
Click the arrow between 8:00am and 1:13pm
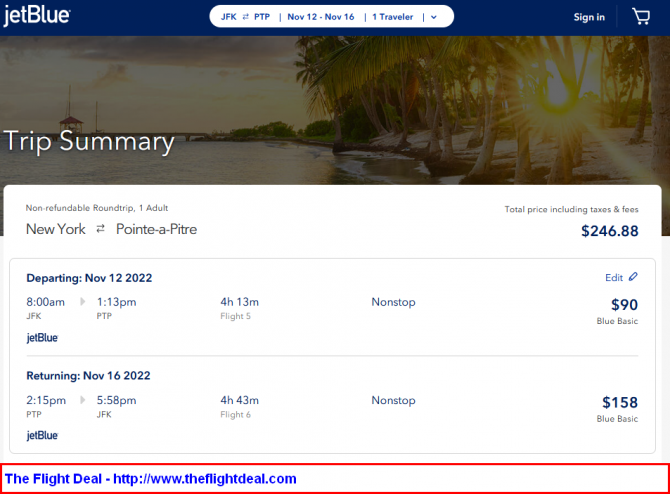click(x=82, y=301)
